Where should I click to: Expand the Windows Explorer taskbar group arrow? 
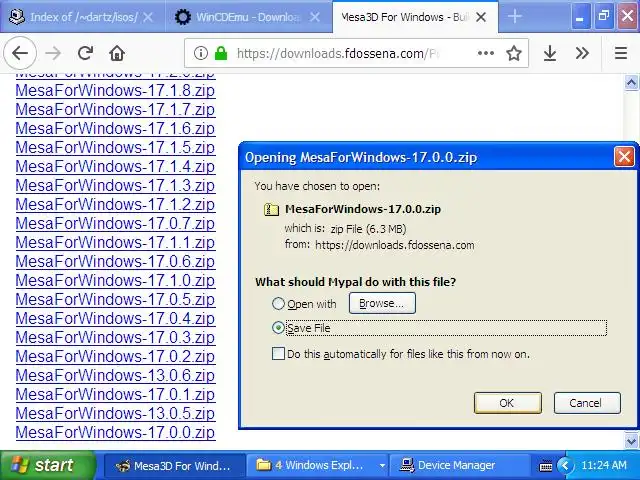click(382, 465)
